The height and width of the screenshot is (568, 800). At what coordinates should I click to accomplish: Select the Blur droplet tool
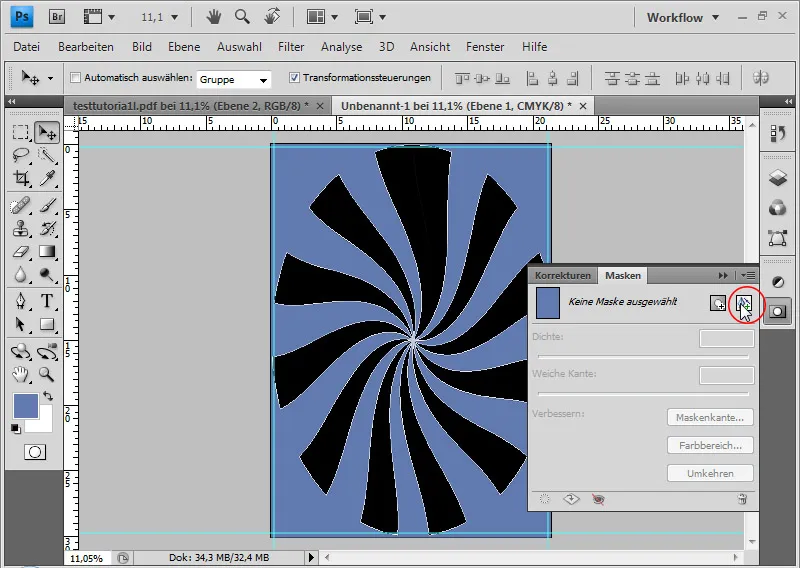click(20, 275)
